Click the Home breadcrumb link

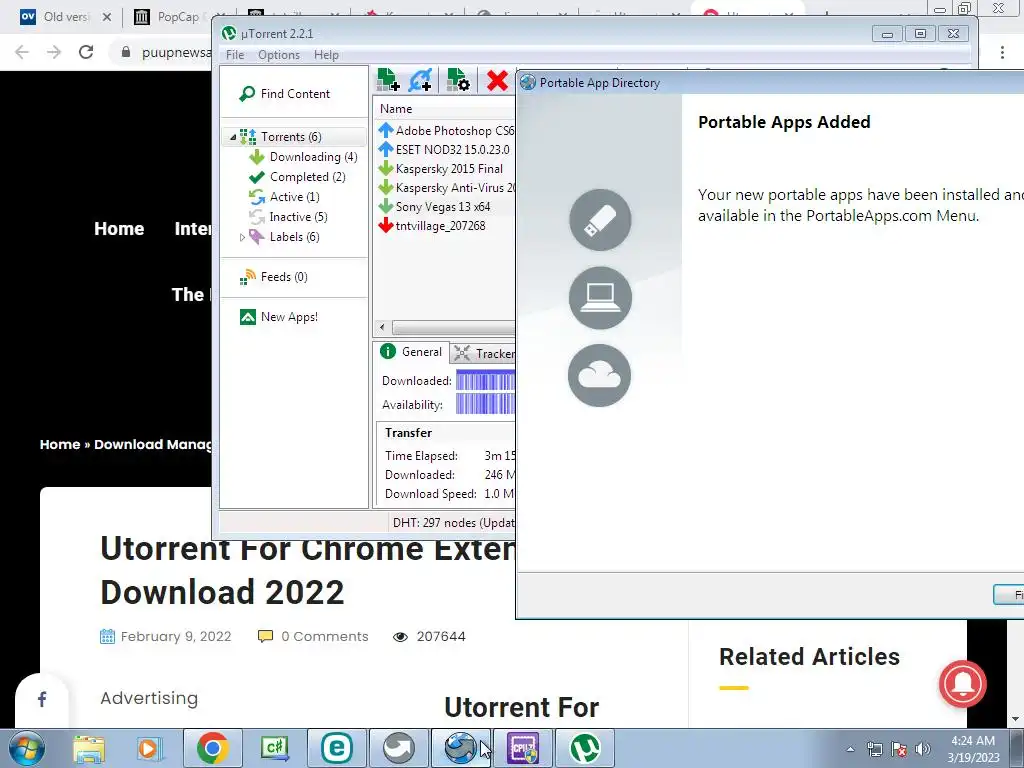click(x=59, y=444)
